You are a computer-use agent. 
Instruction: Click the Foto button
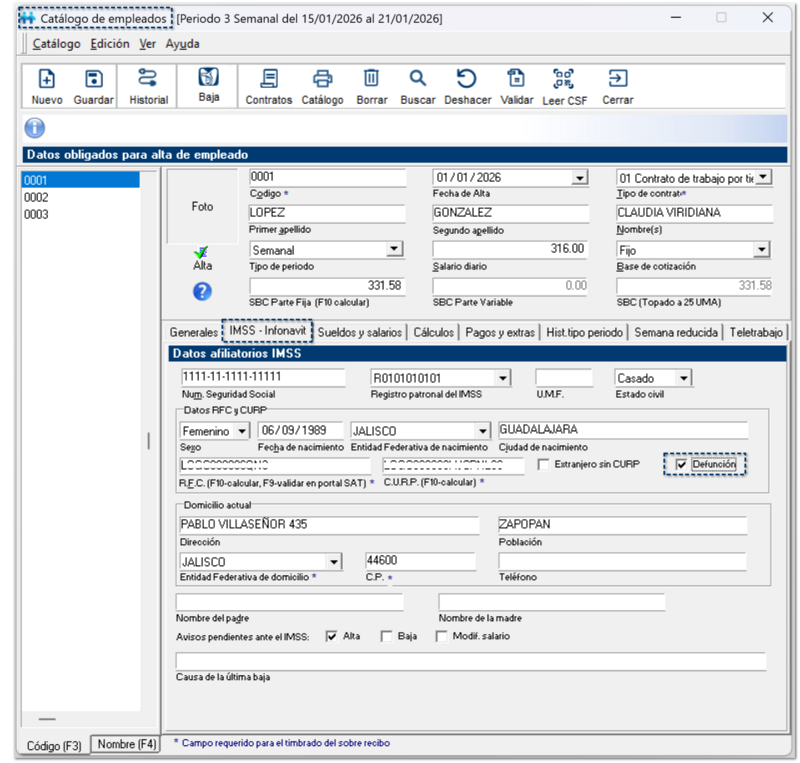[202, 207]
